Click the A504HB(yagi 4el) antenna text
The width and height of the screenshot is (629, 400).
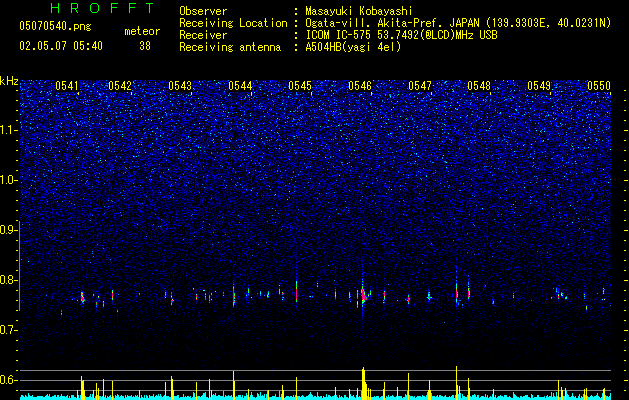click(353, 47)
